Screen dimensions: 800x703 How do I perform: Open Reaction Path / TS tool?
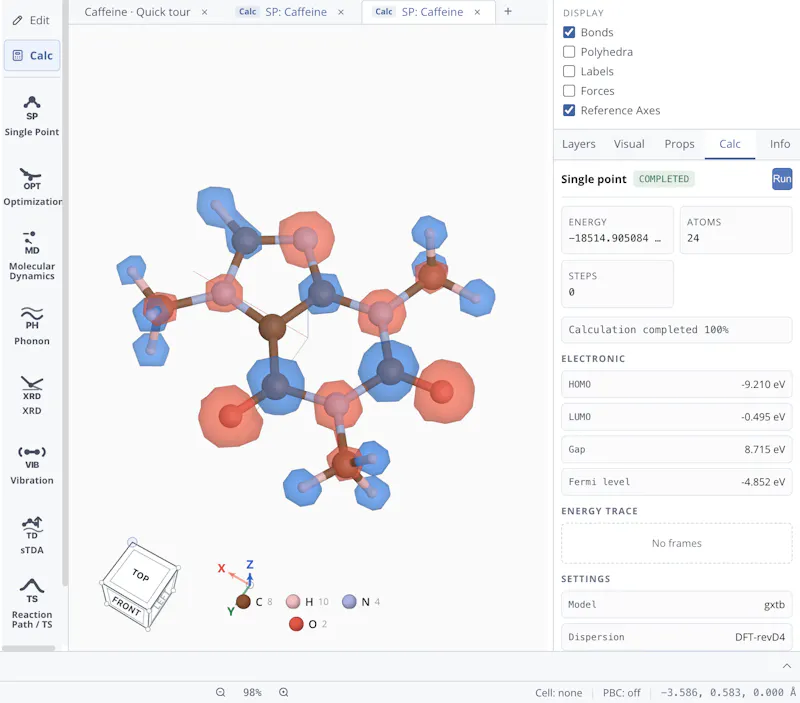32,604
